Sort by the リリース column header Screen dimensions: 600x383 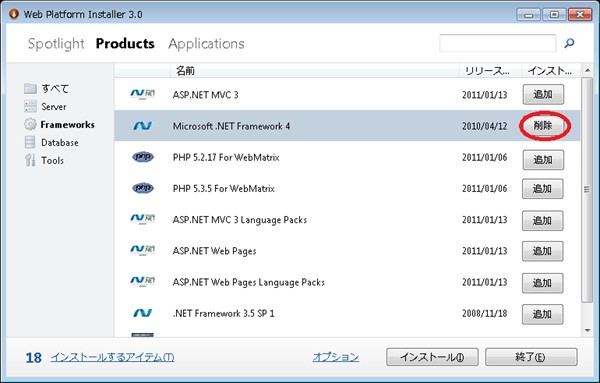coord(490,70)
